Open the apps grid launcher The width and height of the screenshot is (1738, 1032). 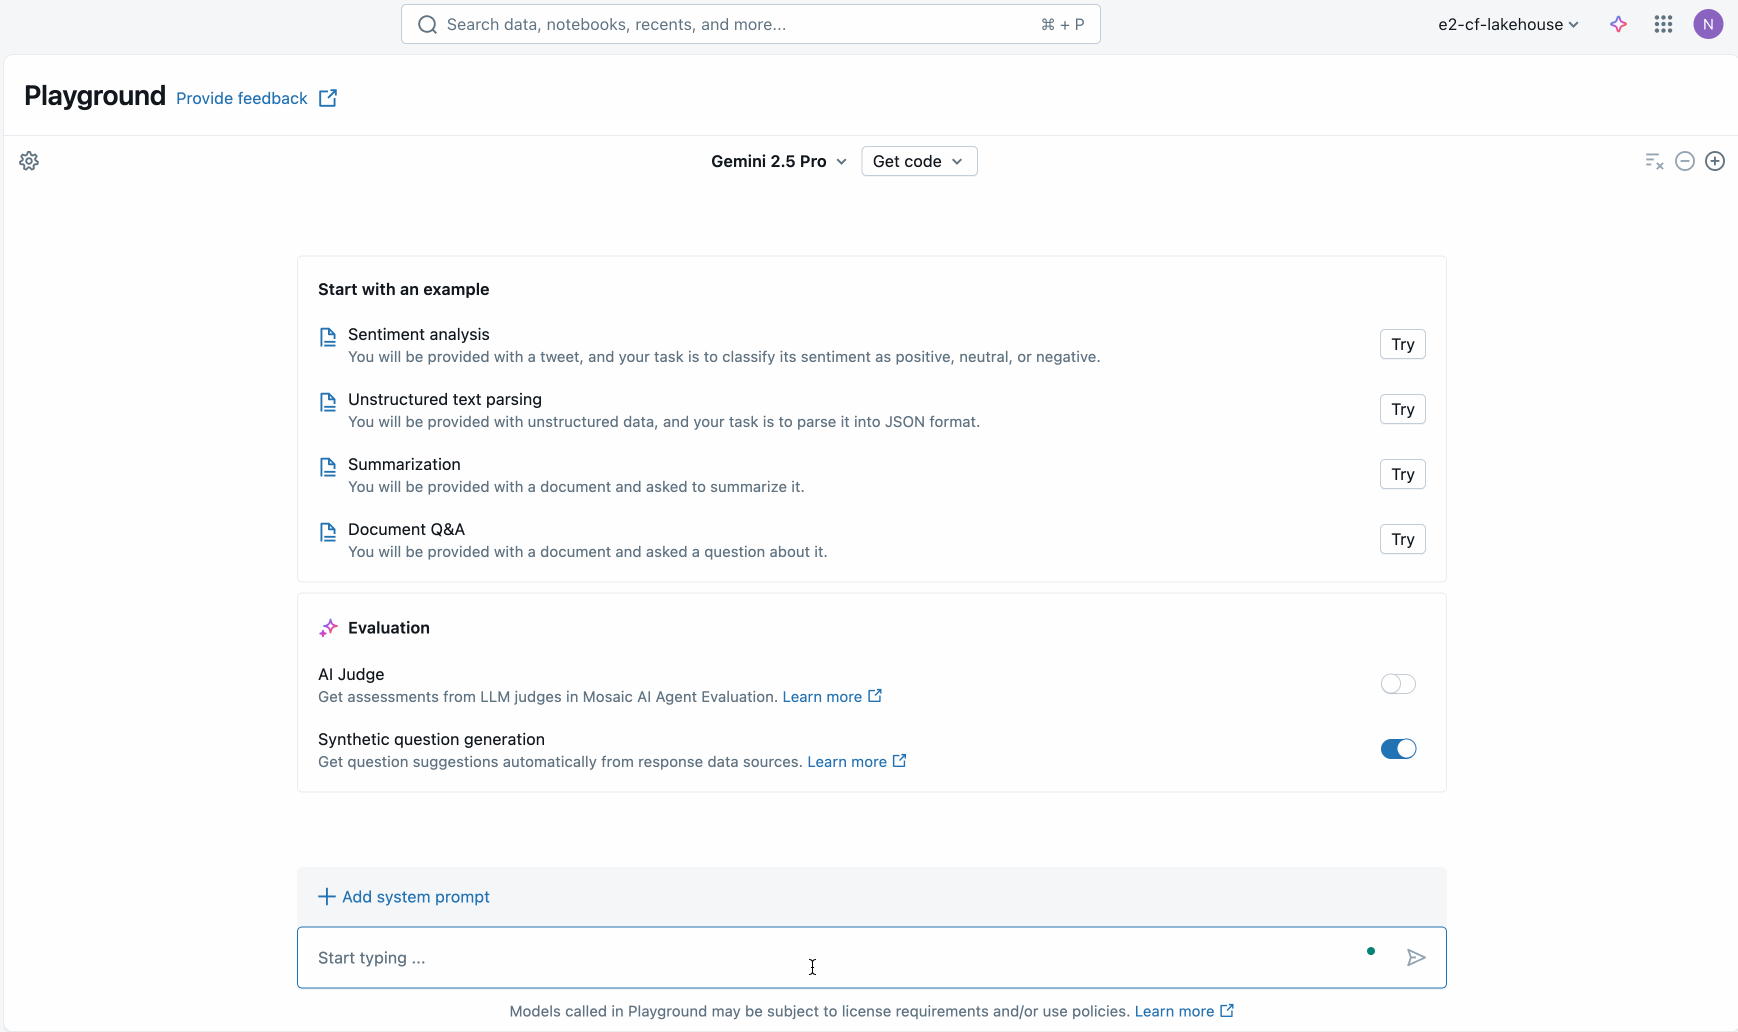[1663, 24]
